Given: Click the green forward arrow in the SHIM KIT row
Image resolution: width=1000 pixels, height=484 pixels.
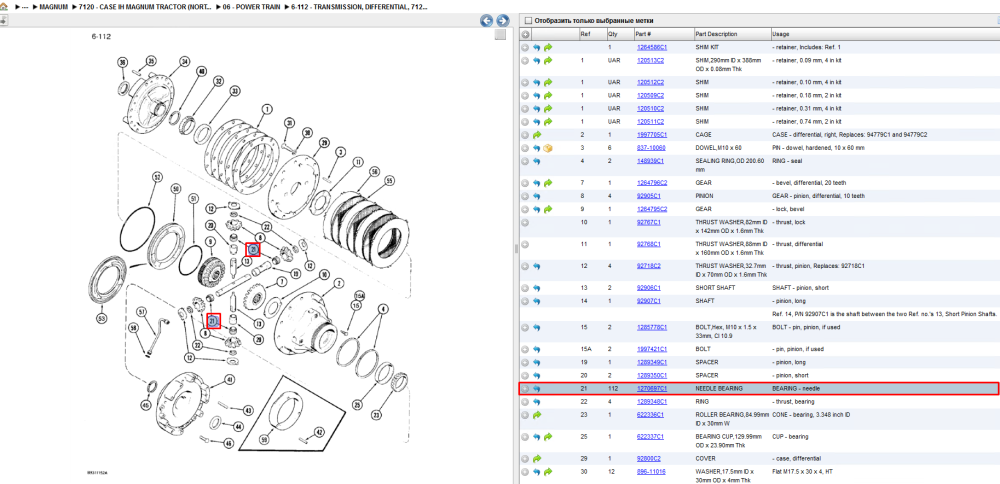Looking at the screenshot, I should tap(548, 47).
